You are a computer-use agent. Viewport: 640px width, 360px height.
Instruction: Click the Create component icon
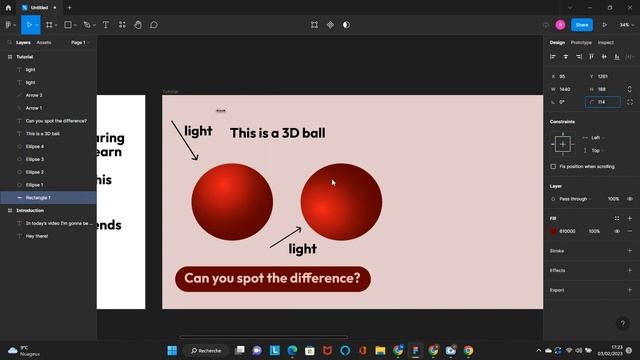[x=330, y=25]
